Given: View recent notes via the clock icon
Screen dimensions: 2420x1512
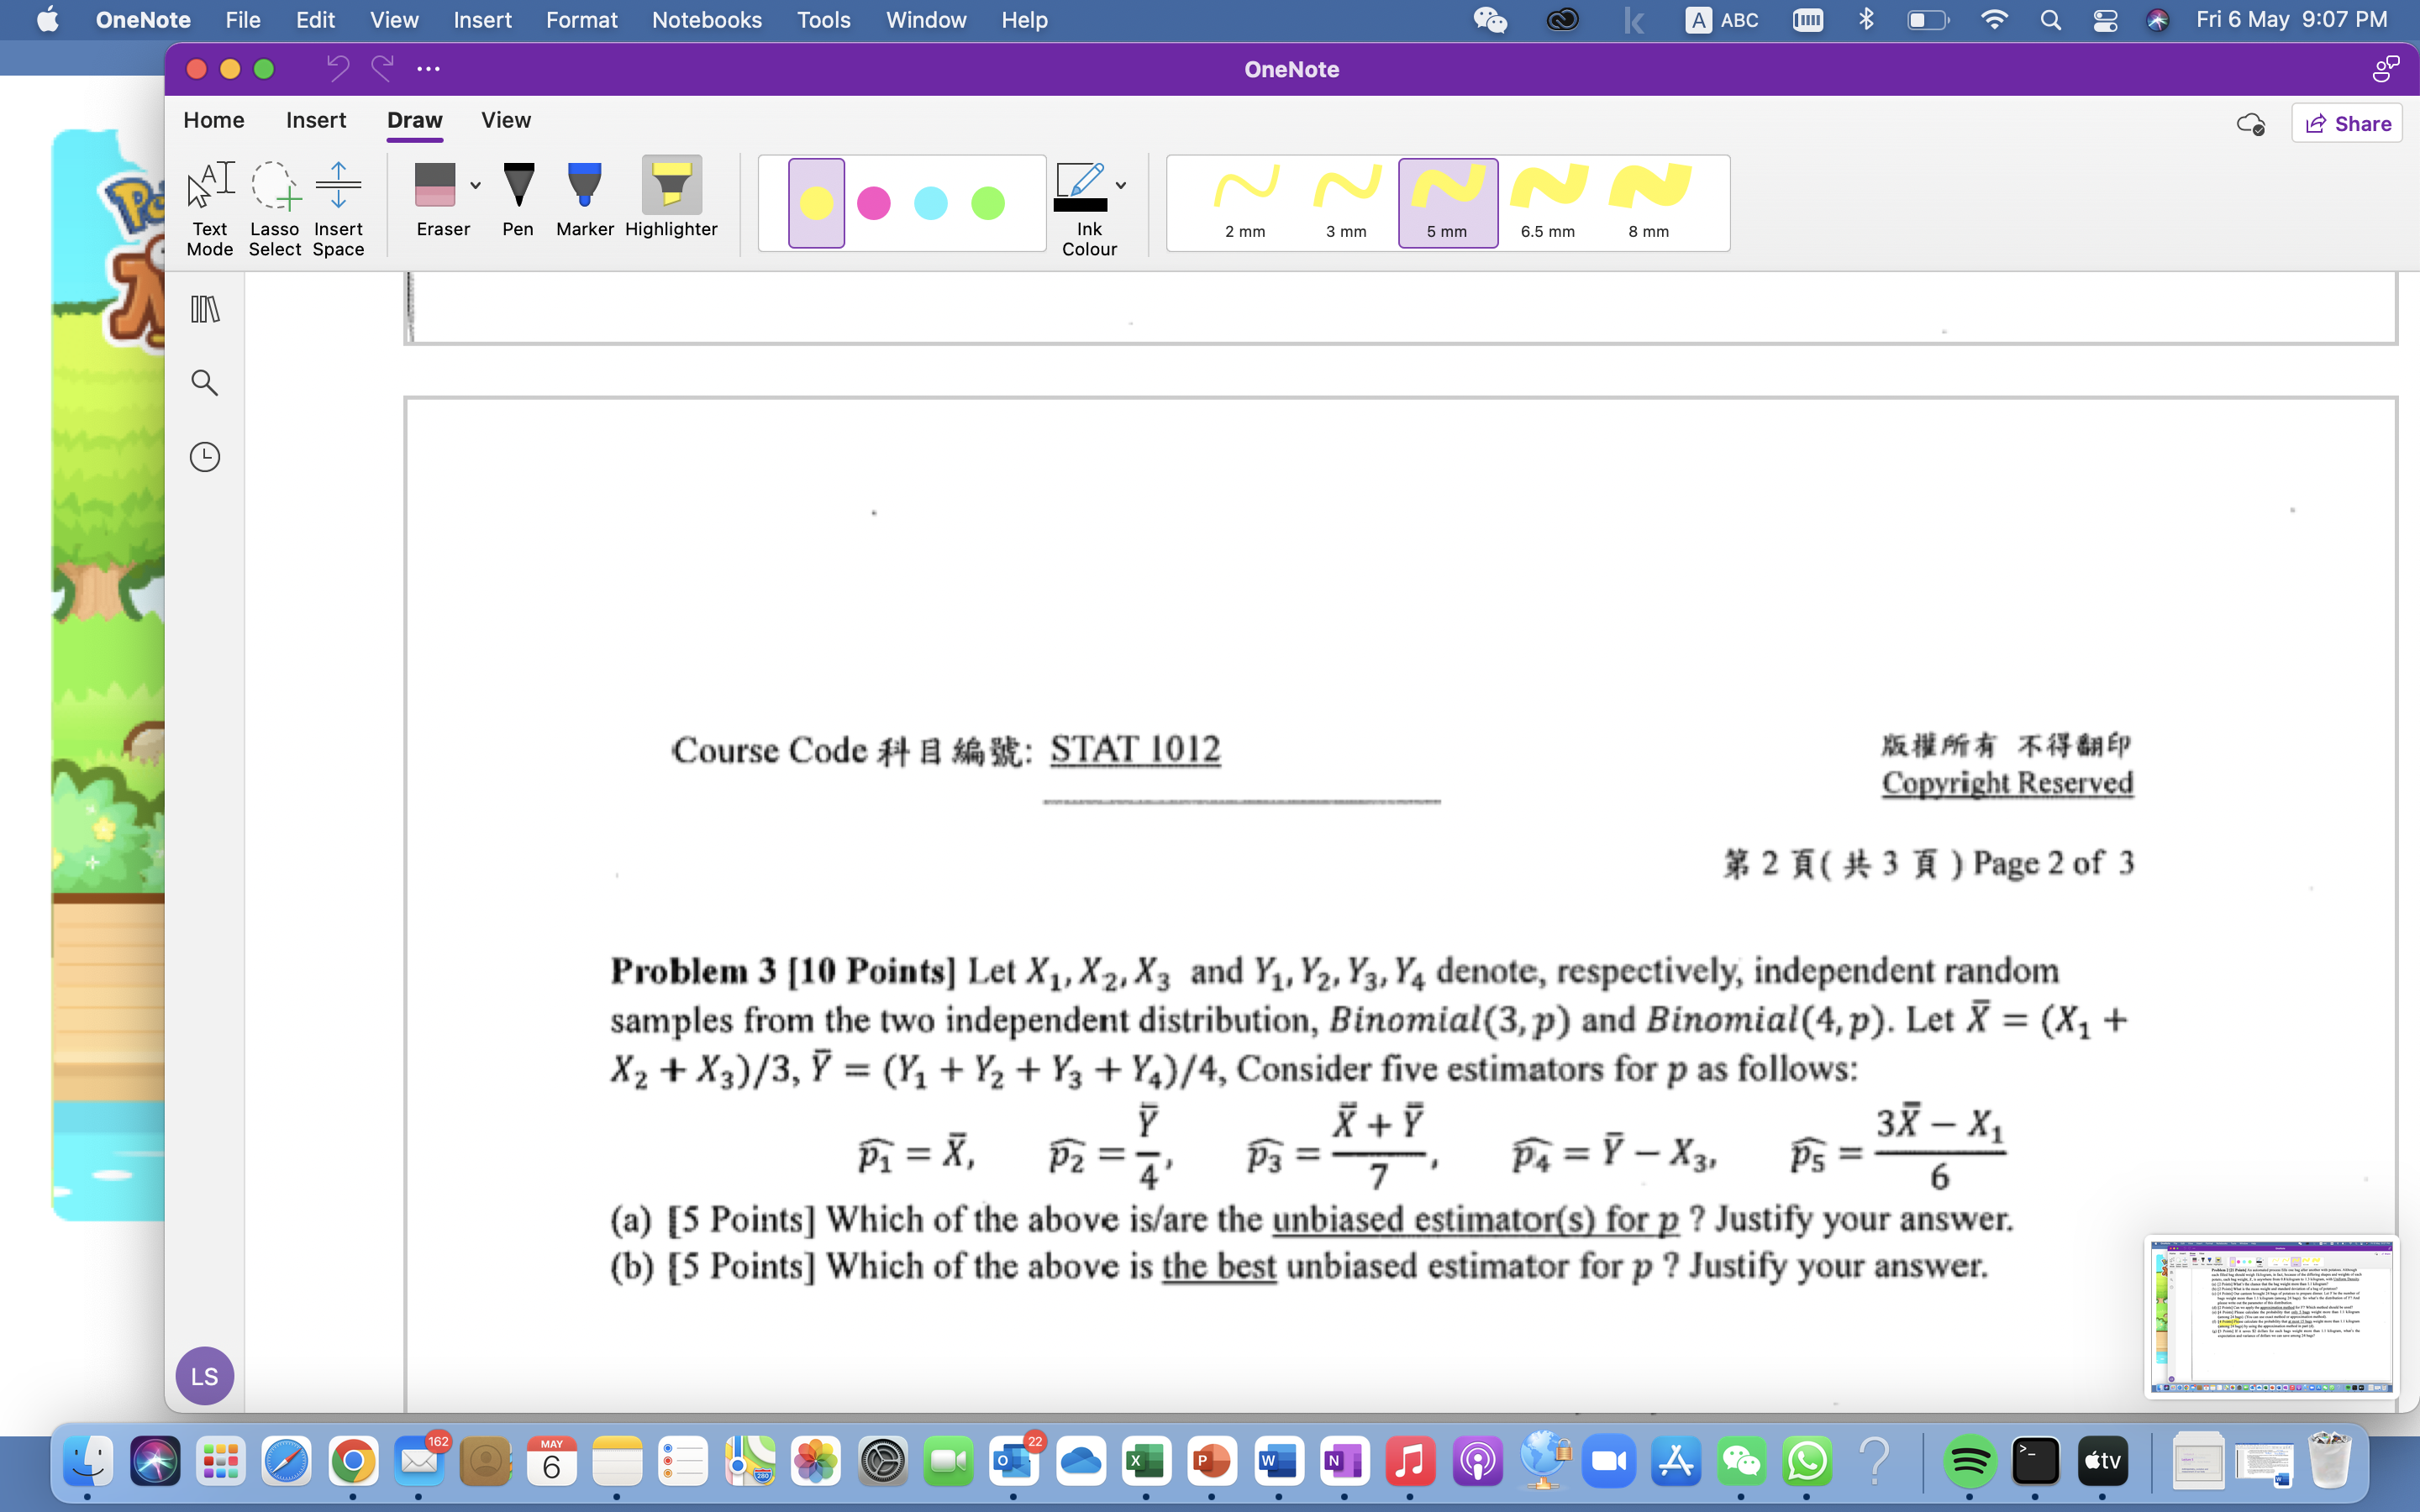Looking at the screenshot, I should [x=205, y=456].
